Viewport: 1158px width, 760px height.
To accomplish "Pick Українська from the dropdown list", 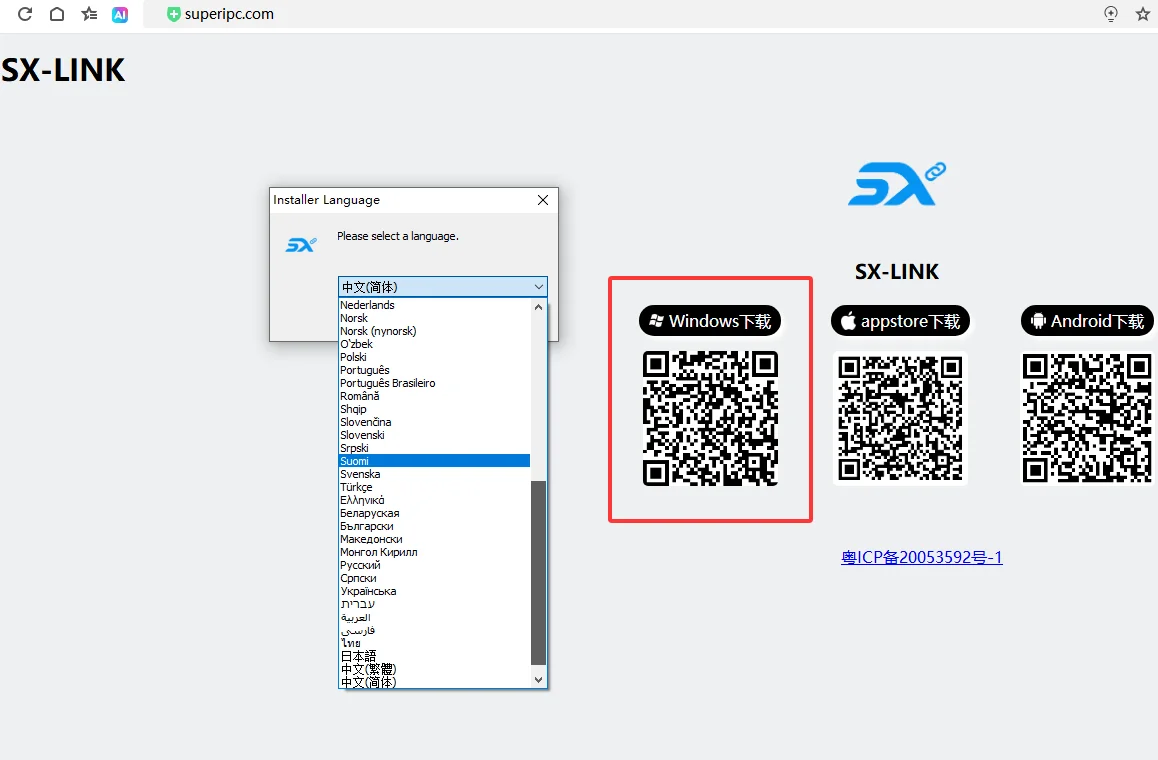I will [x=434, y=591].
